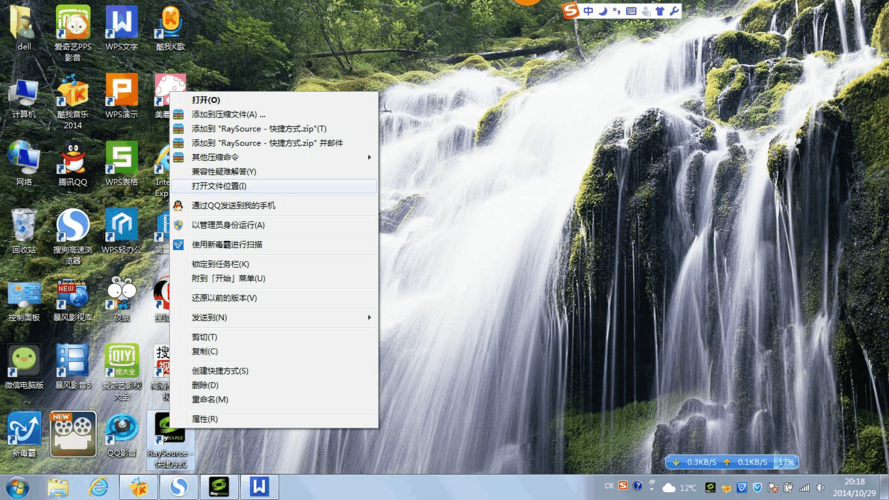
Task: Choose 打开文件位置(I) menu entry
Action: 274,186
